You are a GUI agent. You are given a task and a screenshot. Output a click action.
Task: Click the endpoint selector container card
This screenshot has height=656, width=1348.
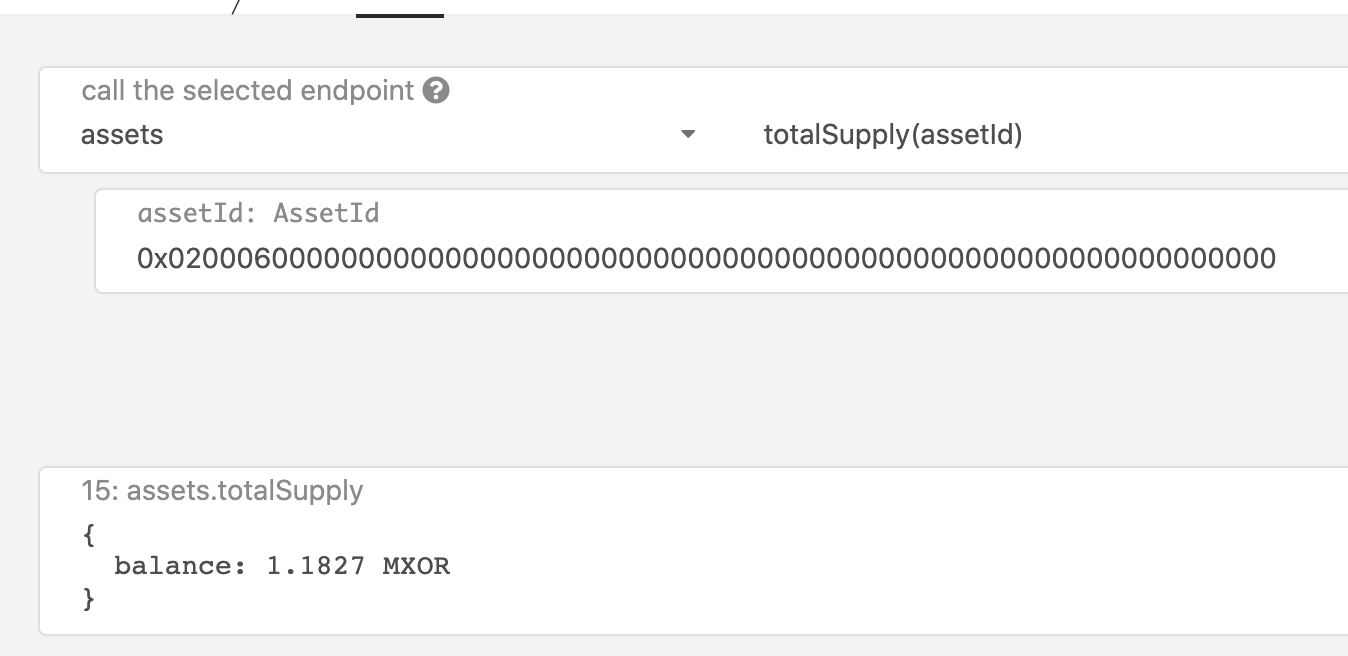point(693,120)
